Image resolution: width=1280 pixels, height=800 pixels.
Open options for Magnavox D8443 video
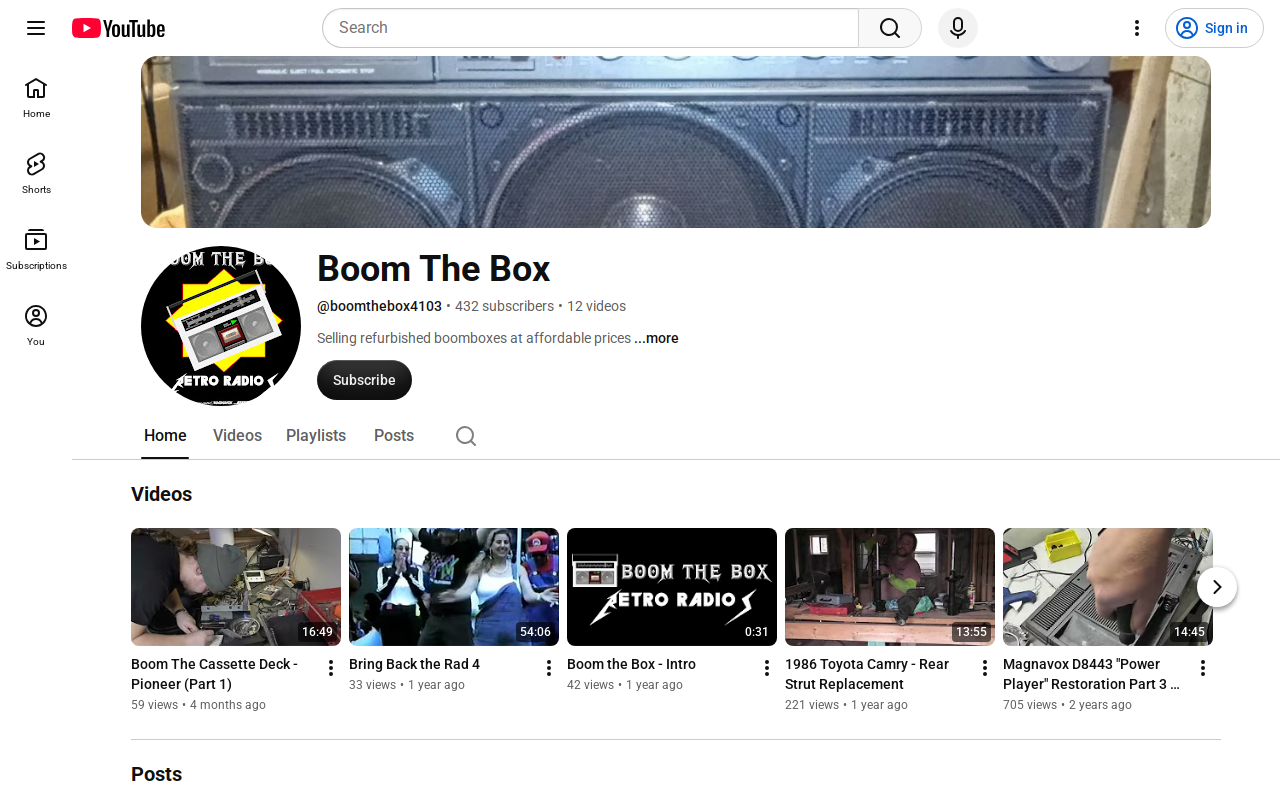click(x=1203, y=668)
